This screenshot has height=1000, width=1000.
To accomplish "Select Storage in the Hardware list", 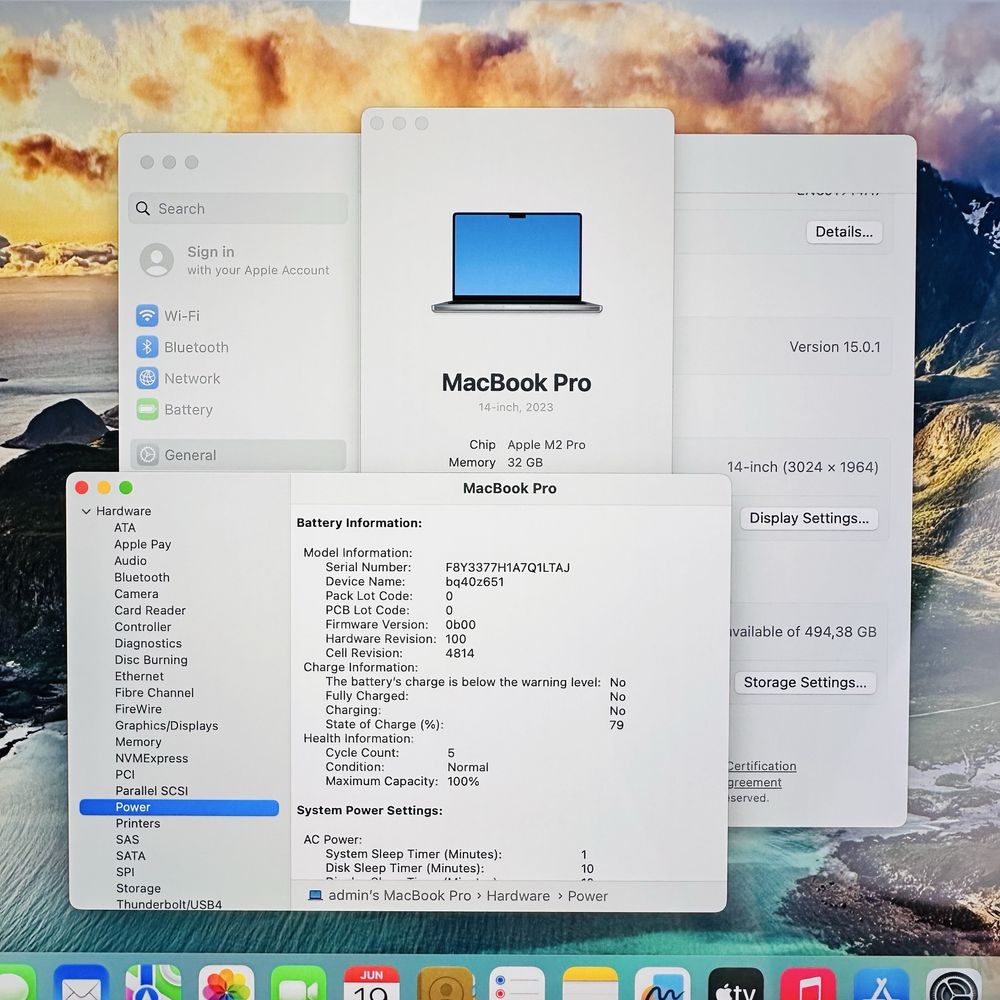I will 138,888.
